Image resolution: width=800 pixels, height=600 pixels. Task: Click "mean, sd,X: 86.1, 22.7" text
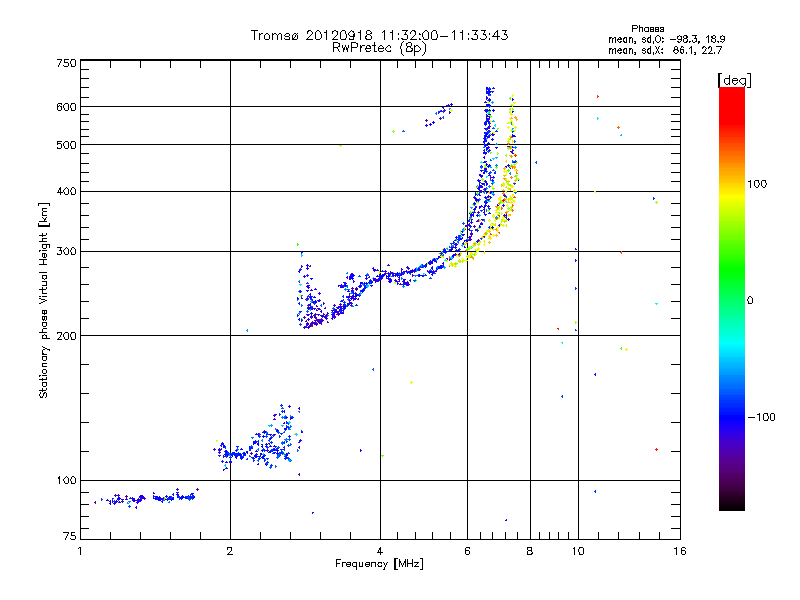tap(665, 50)
